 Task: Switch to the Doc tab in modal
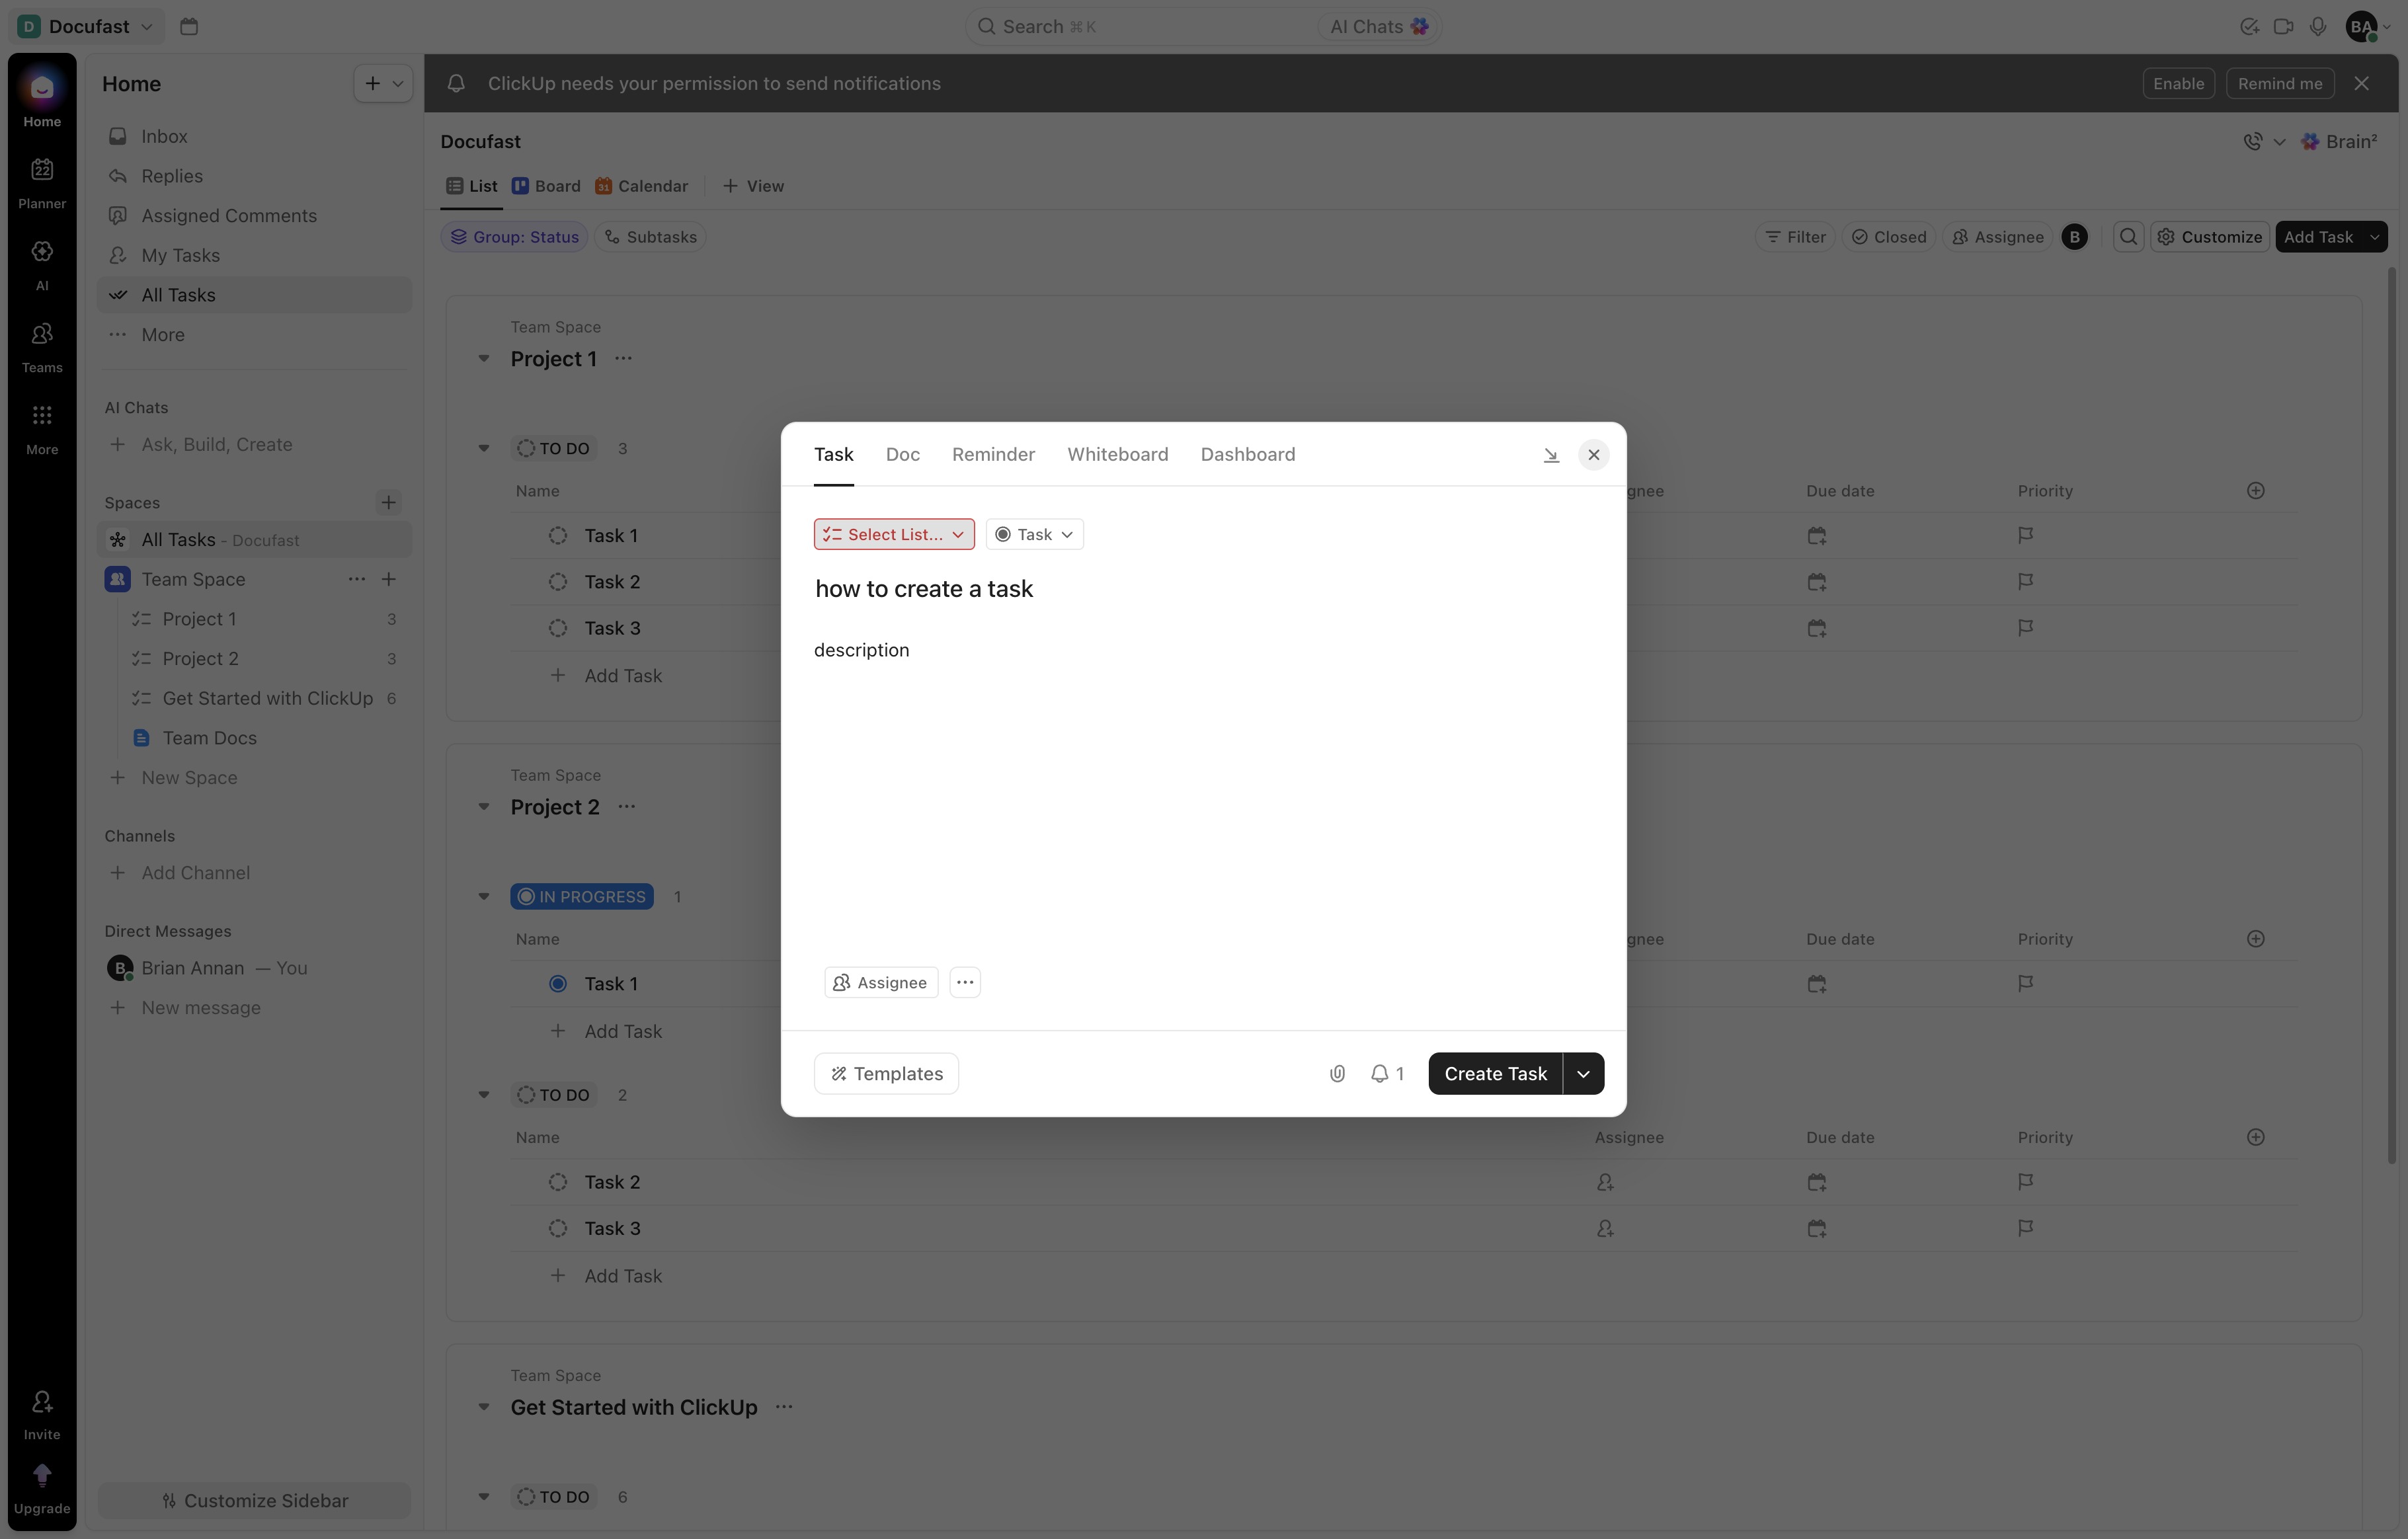pos(902,455)
